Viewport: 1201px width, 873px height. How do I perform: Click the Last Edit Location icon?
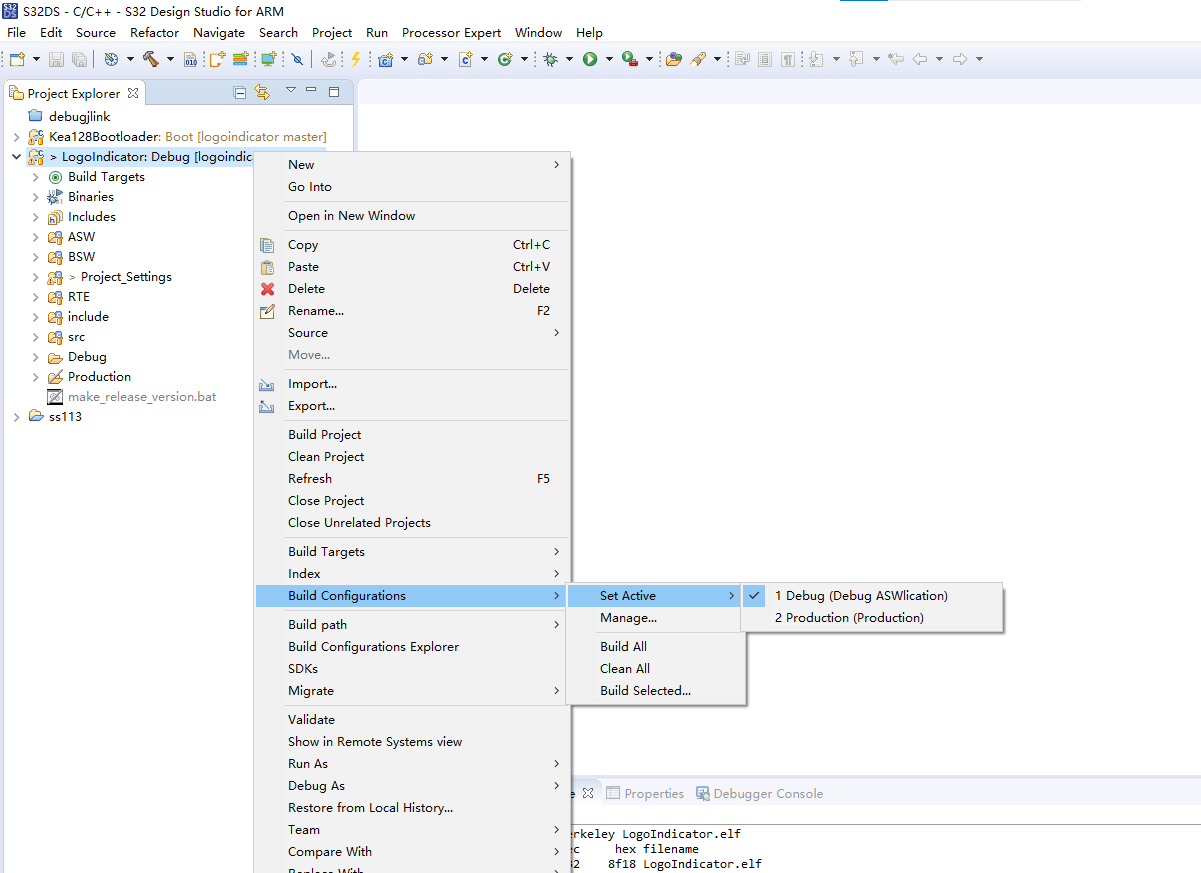click(895, 59)
